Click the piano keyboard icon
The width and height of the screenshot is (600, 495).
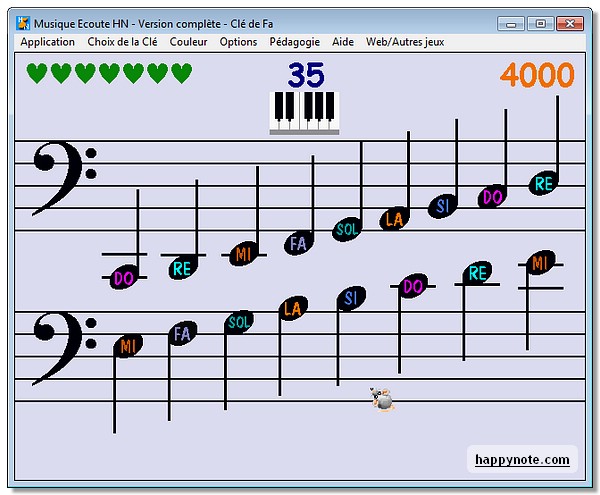[x=304, y=113]
